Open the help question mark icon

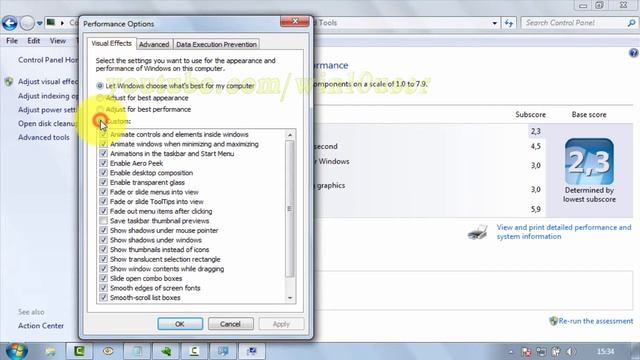click(x=633, y=53)
